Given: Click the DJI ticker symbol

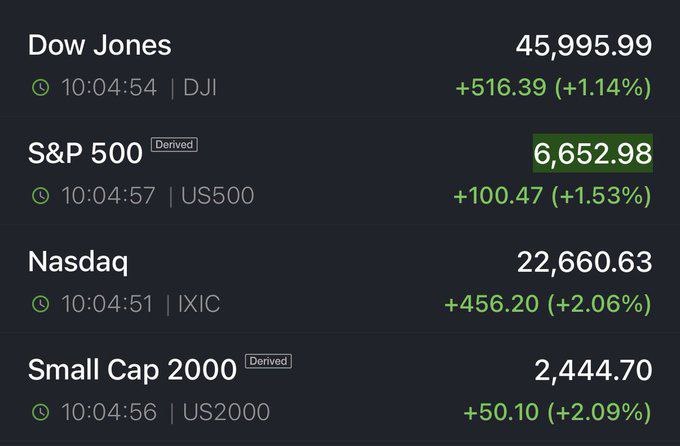Looking at the screenshot, I should (200, 88).
